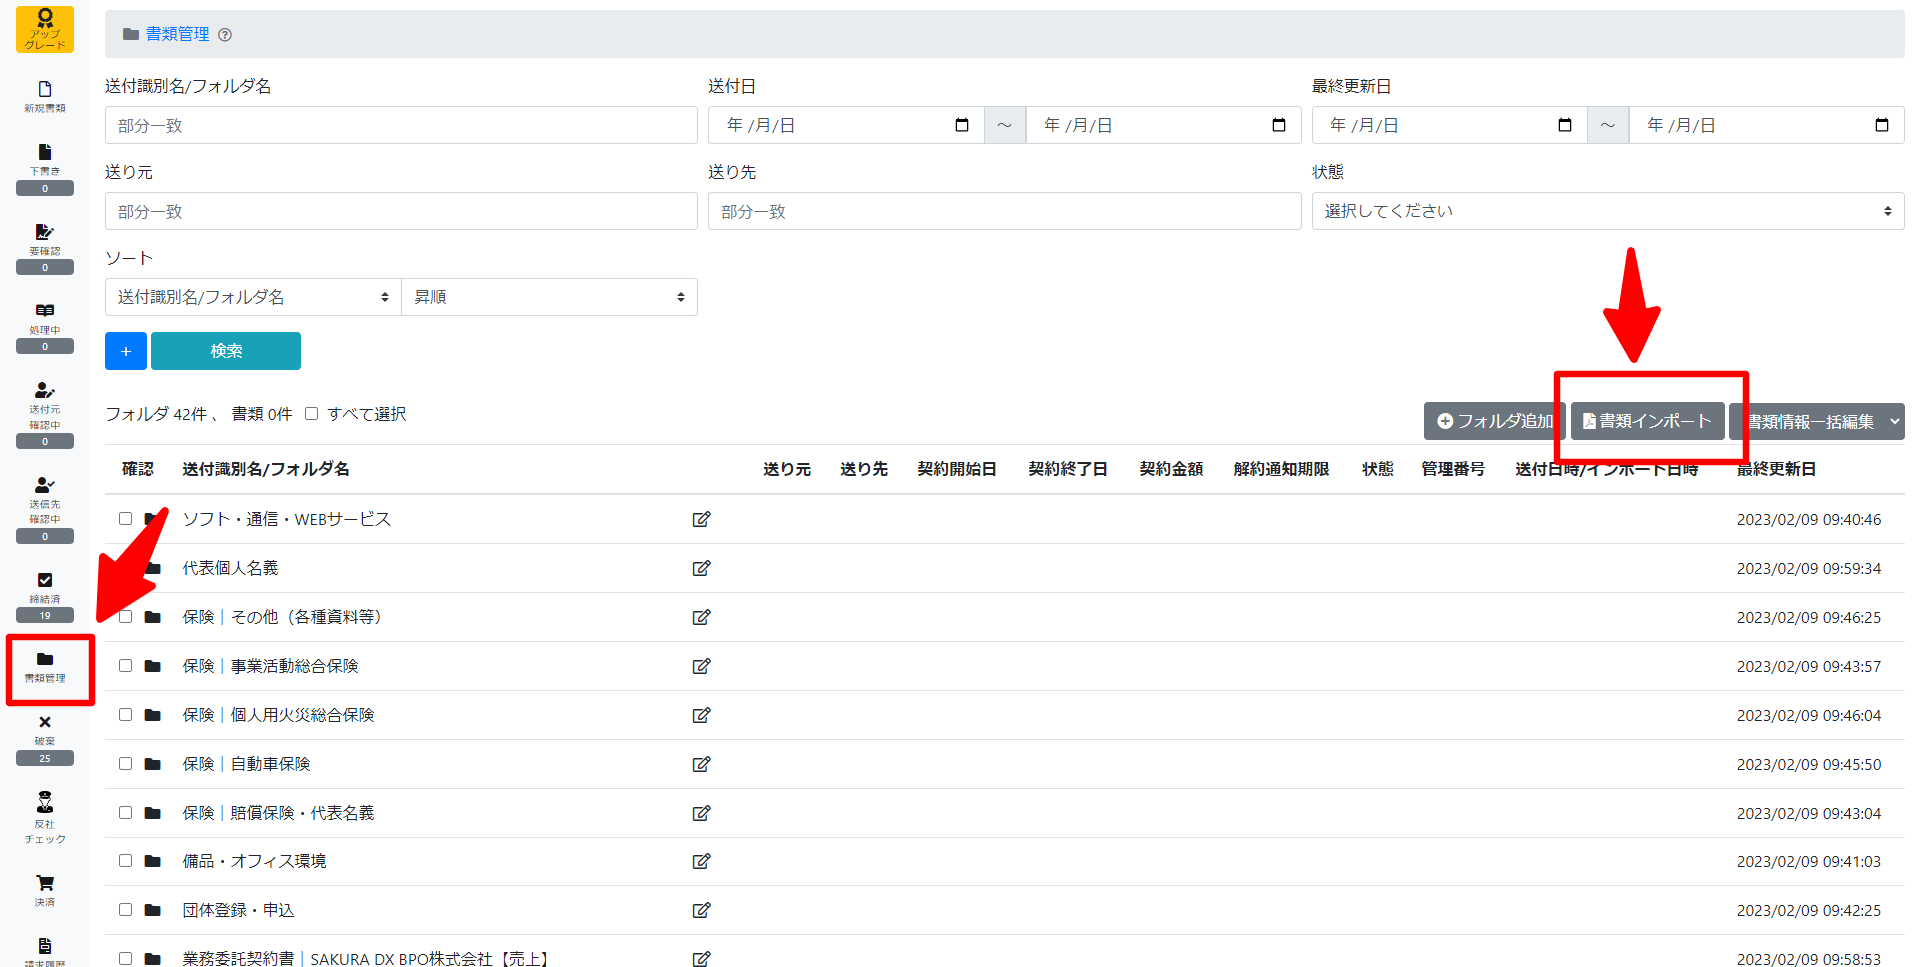The height and width of the screenshot is (967, 1920).
Task: Check the box for 代表個人名義 folder
Action: [126, 568]
